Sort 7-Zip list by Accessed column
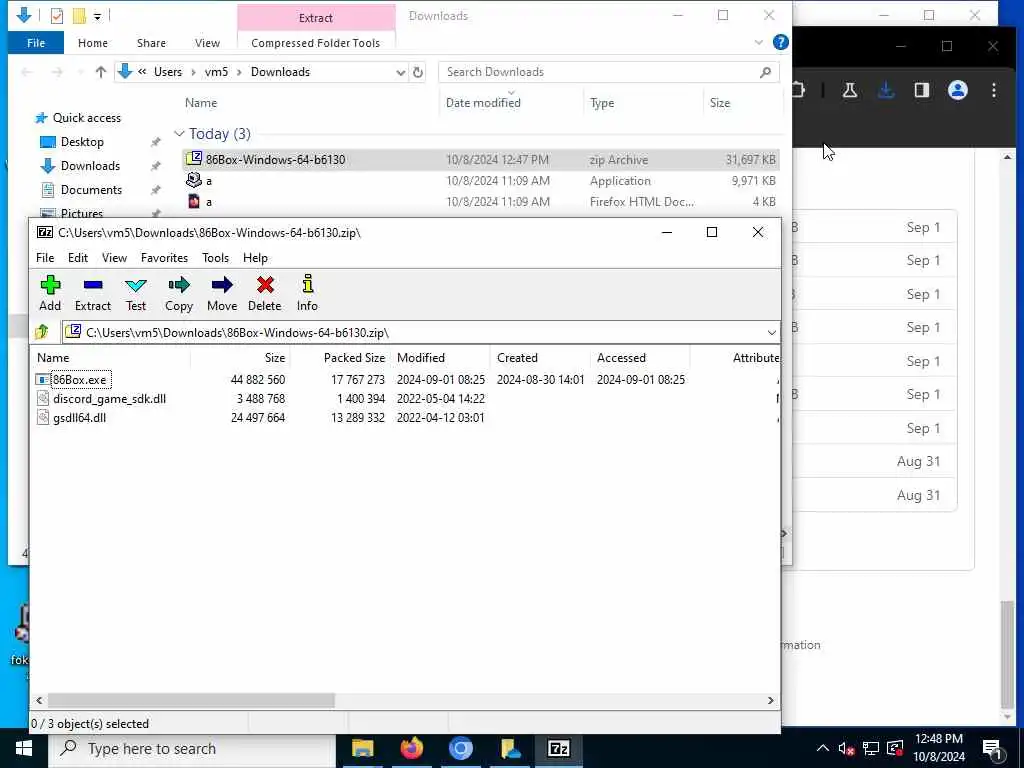Image resolution: width=1024 pixels, height=768 pixels. point(640,358)
